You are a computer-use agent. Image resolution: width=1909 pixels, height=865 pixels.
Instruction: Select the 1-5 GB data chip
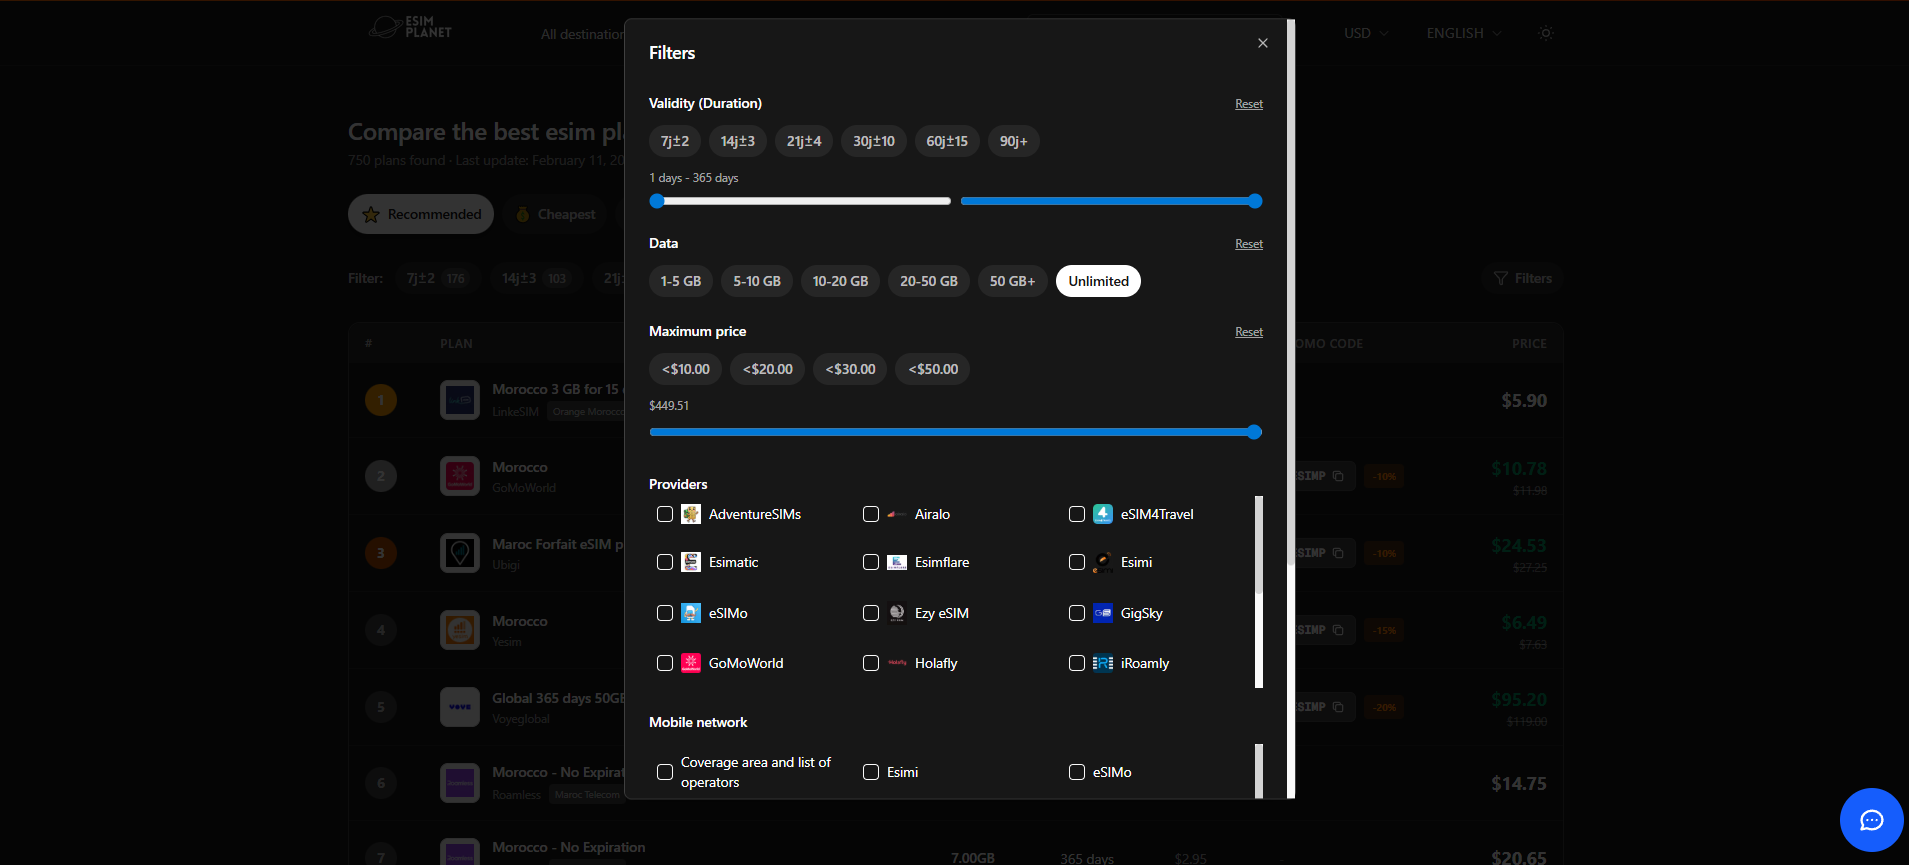pyautogui.click(x=681, y=281)
